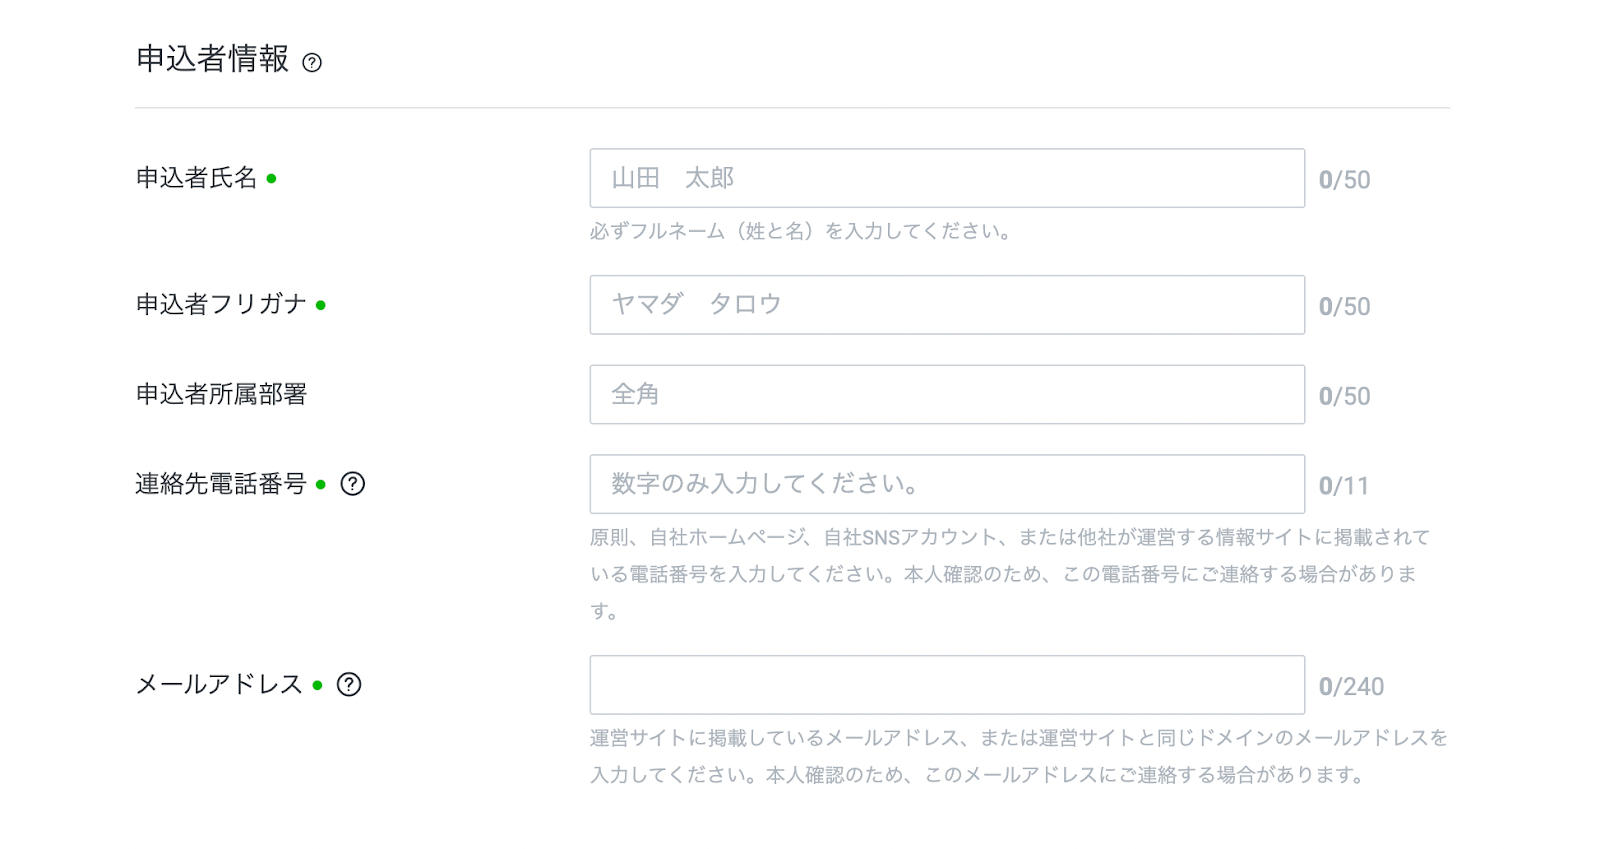Click the 申込者所属部署 label
The width and height of the screenshot is (1600, 849).
221,394
